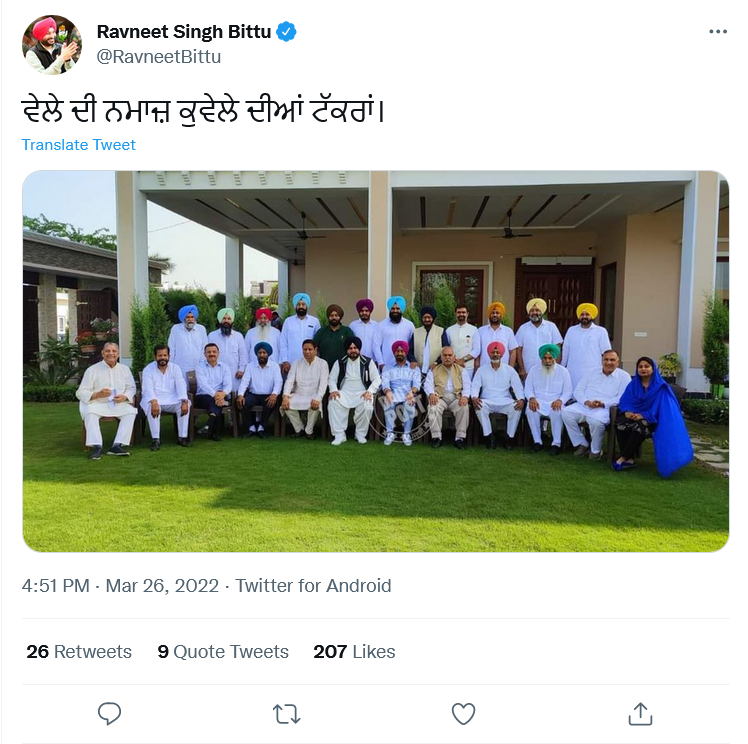Click the blue verified badge
This screenshot has width=748, height=744.
[286, 31]
